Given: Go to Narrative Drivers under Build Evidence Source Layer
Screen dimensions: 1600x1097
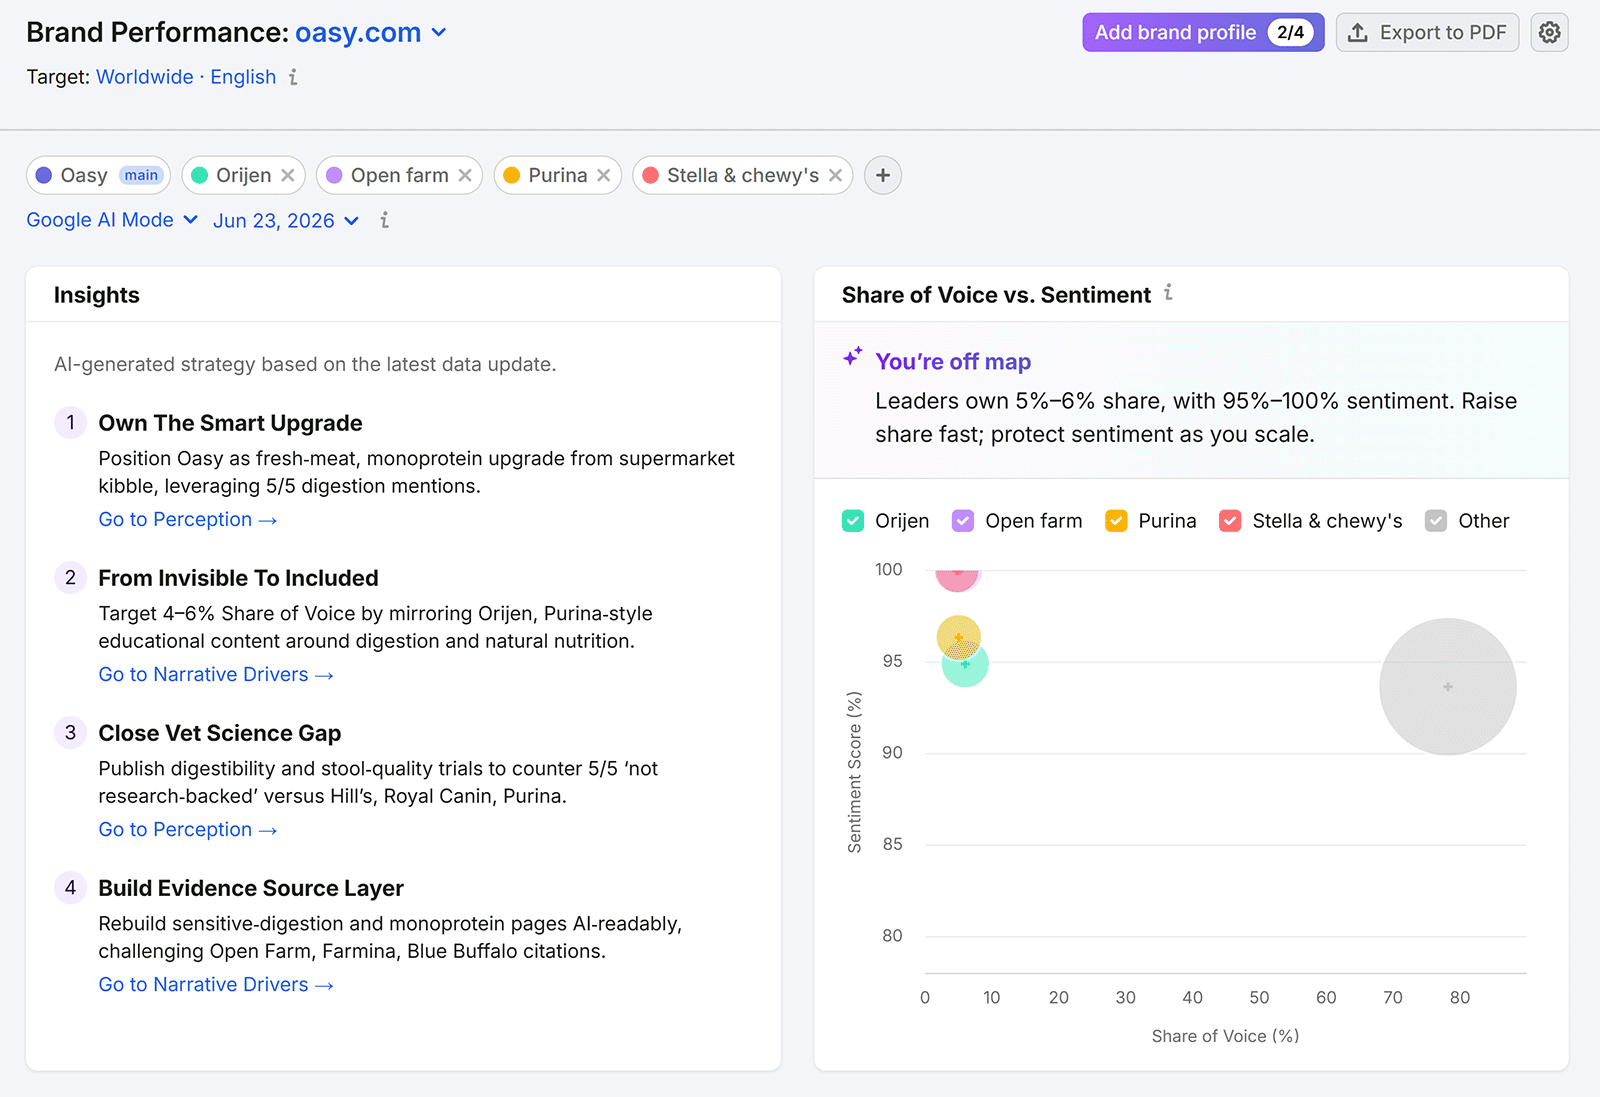Looking at the screenshot, I should 216,985.
